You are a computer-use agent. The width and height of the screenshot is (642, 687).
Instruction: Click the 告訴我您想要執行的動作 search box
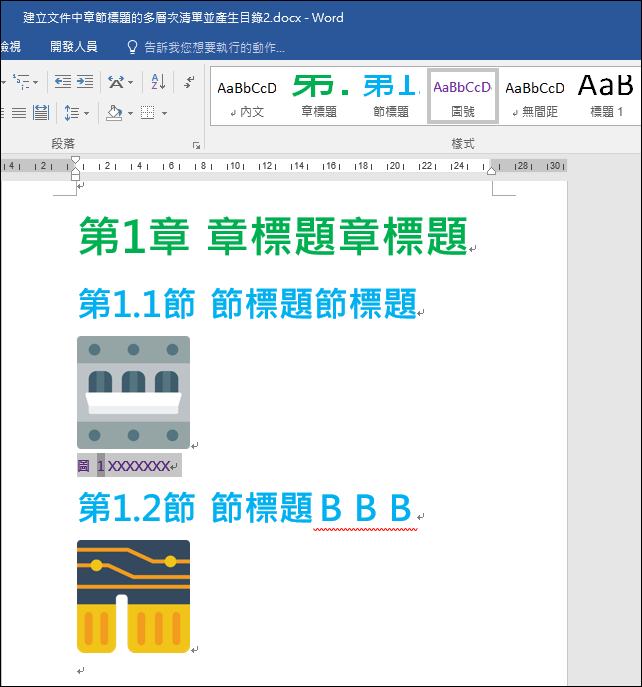215,47
